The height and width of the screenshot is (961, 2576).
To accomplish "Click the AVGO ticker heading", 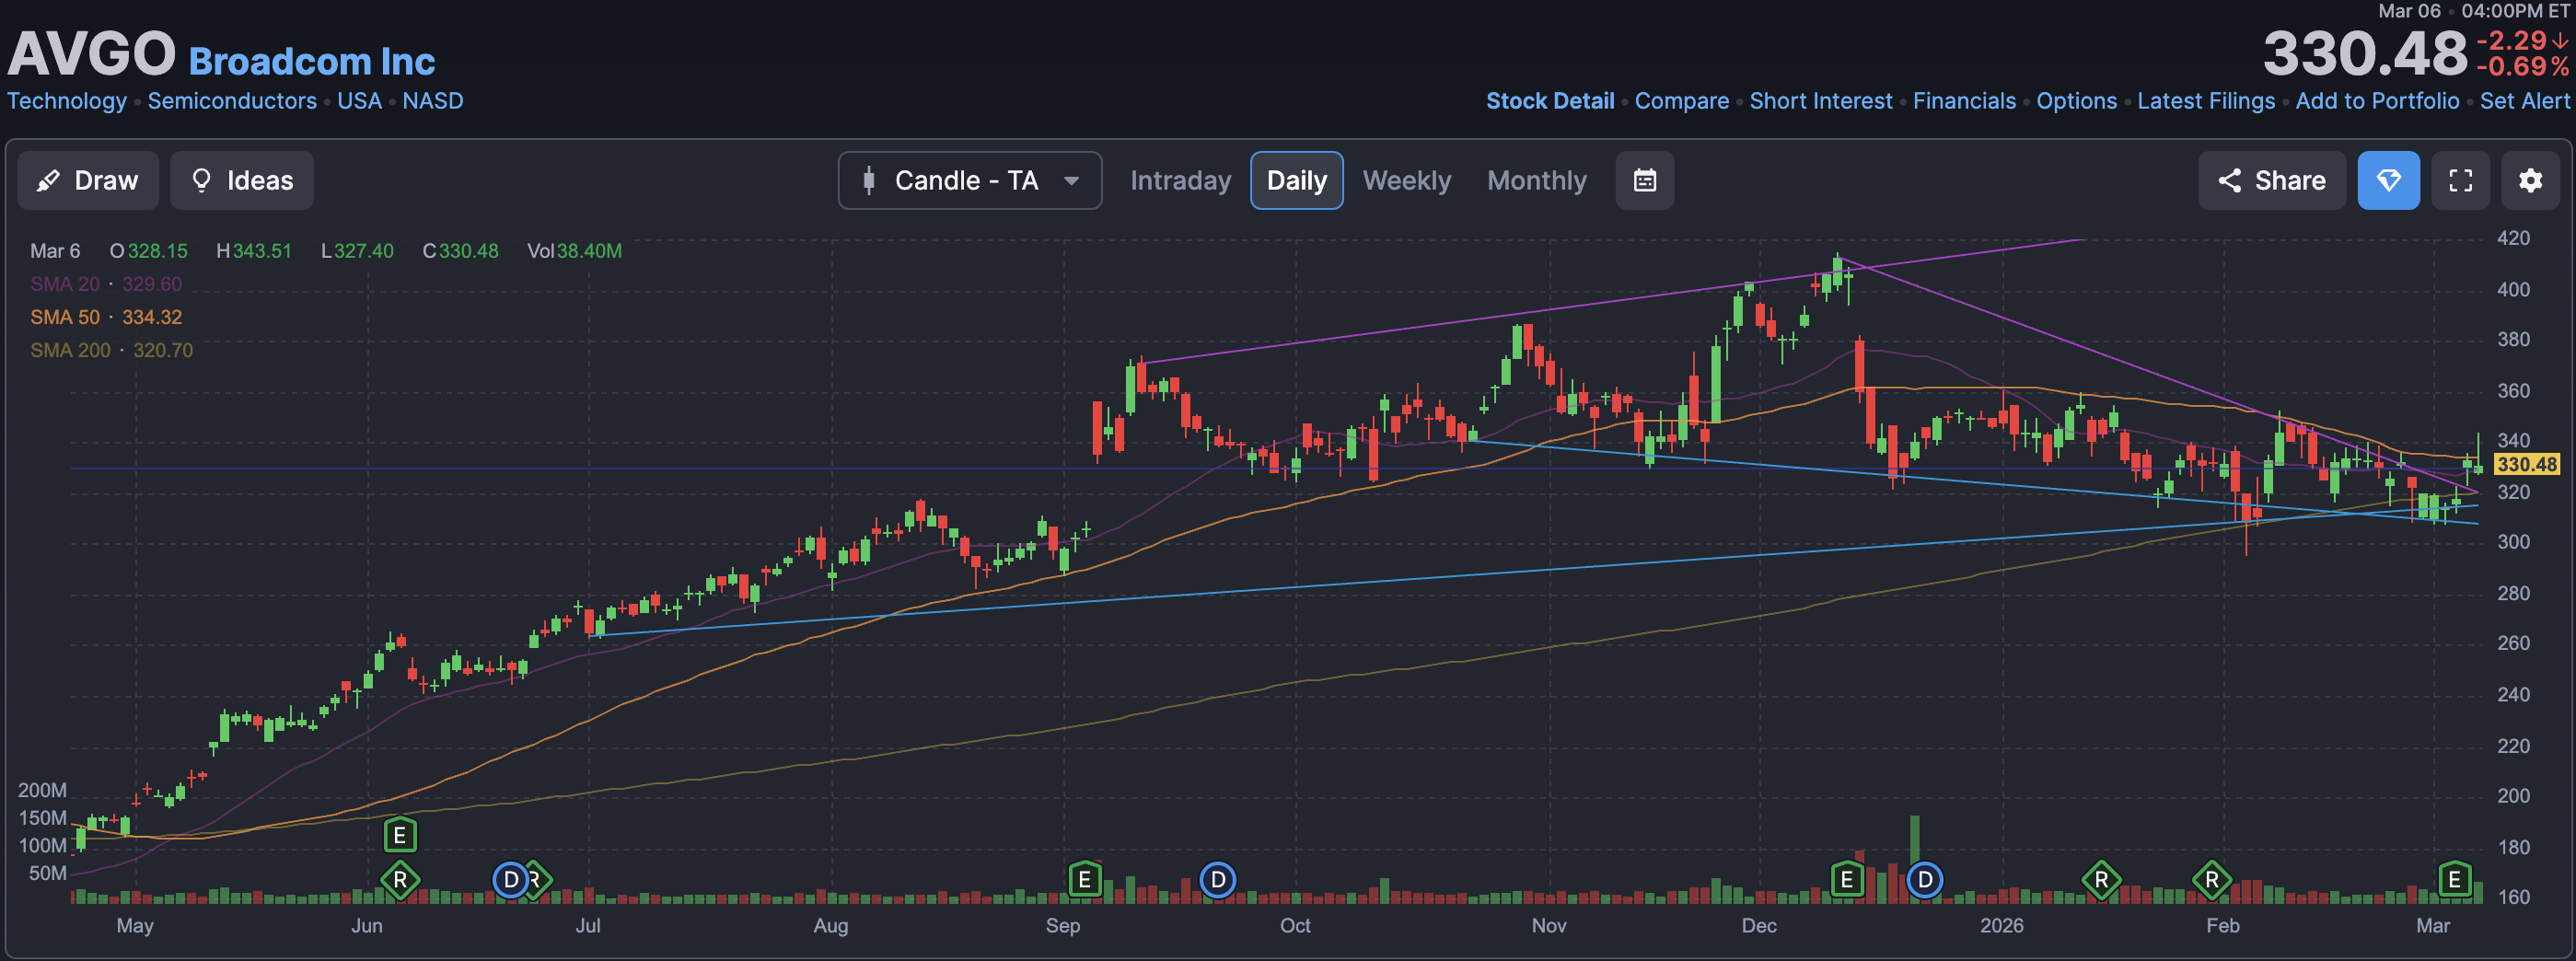I will pyautogui.click(x=92, y=53).
